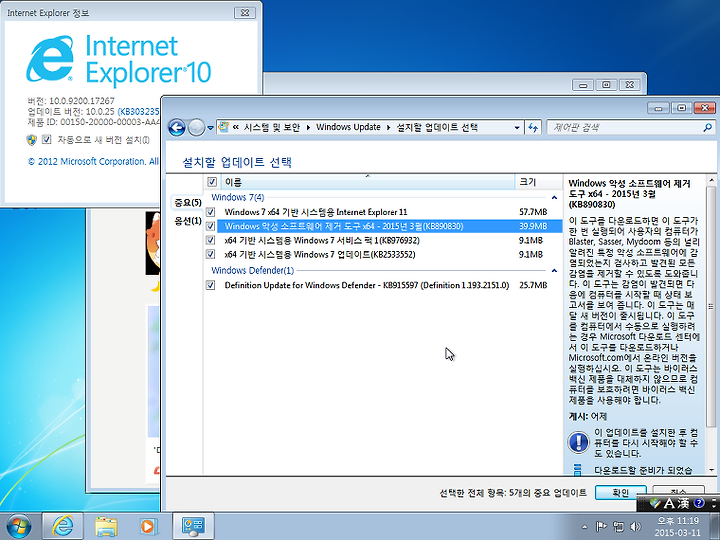Click the A input mode icon on language bar

(669, 504)
